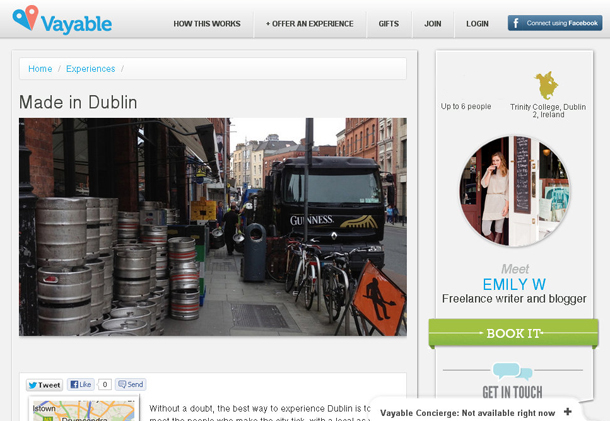This screenshot has height=421, width=610.
Task: View Emily W's circular profile photo
Action: 514,191
